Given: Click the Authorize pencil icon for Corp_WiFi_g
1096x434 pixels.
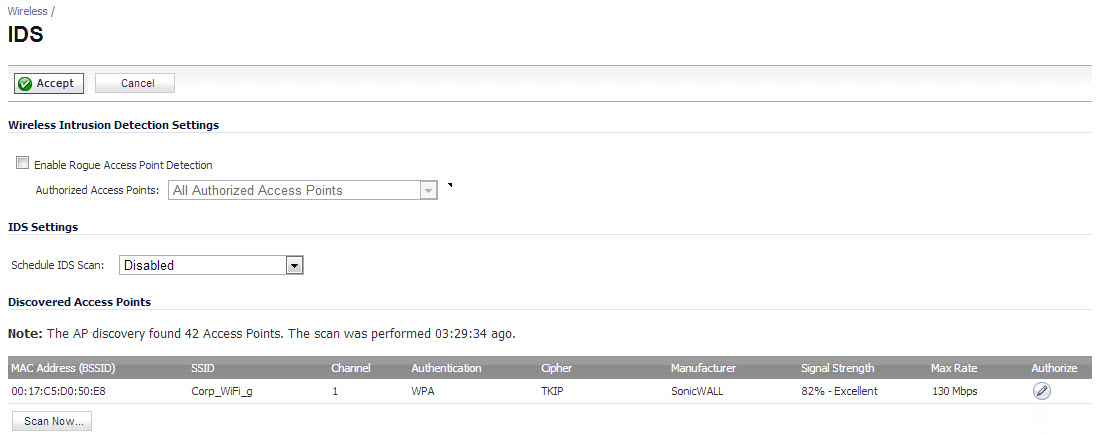Looking at the screenshot, I should coord(1041,391).
